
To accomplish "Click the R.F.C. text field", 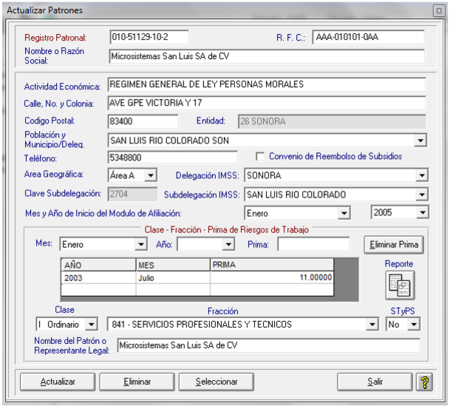I will 368,37.
